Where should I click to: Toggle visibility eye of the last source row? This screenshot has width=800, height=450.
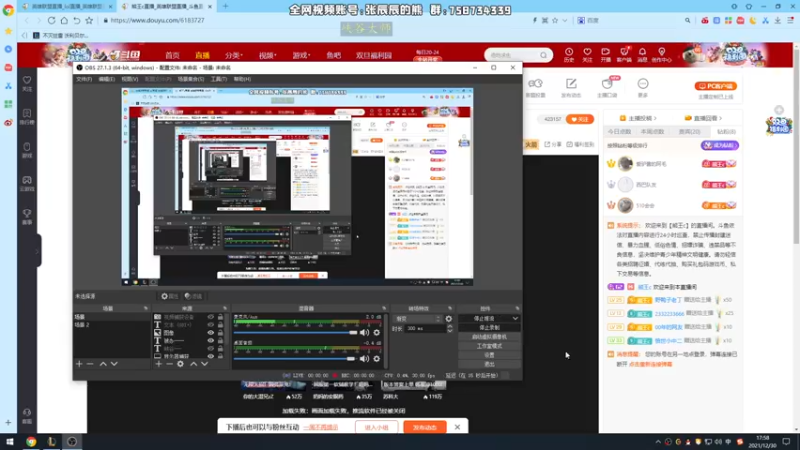[x=210, y=356]
